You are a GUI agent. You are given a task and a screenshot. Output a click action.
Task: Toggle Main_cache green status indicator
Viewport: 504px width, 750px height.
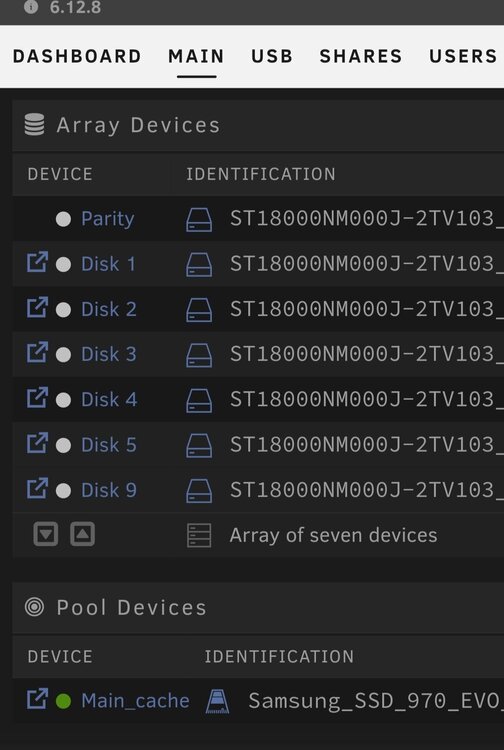[63, 701]
